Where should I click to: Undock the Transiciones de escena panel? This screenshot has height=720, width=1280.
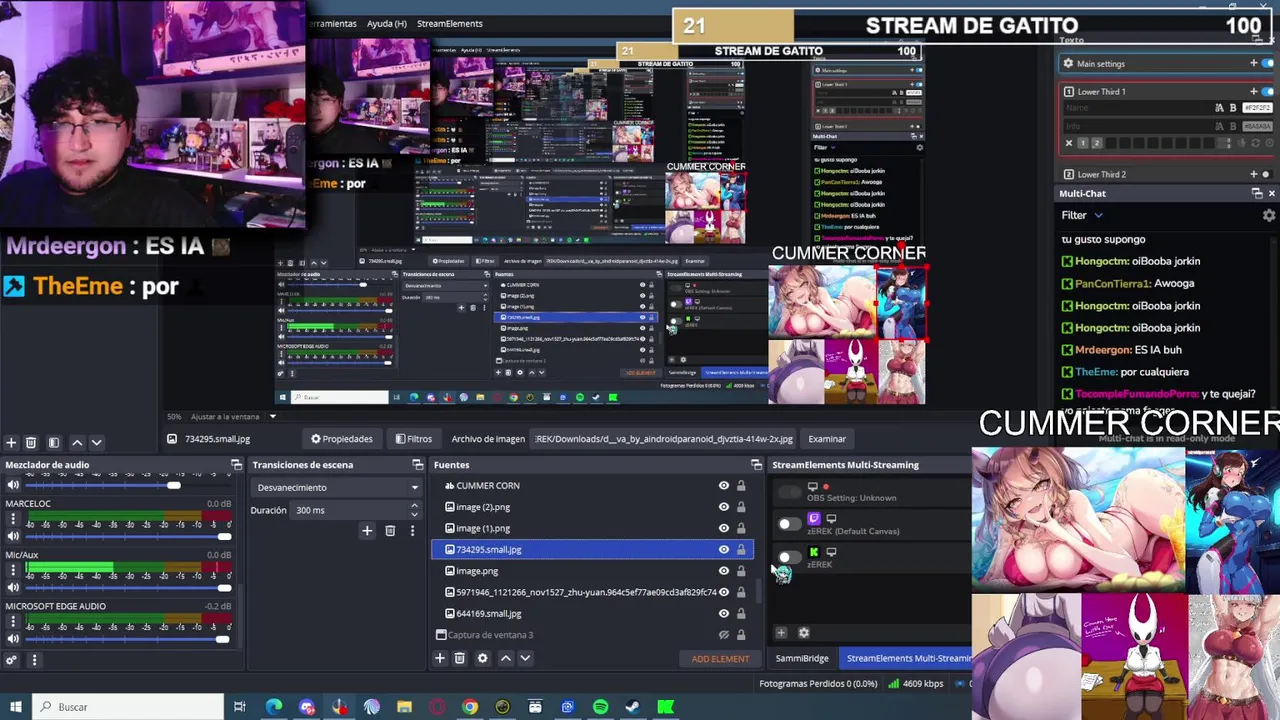coord(417,465)
